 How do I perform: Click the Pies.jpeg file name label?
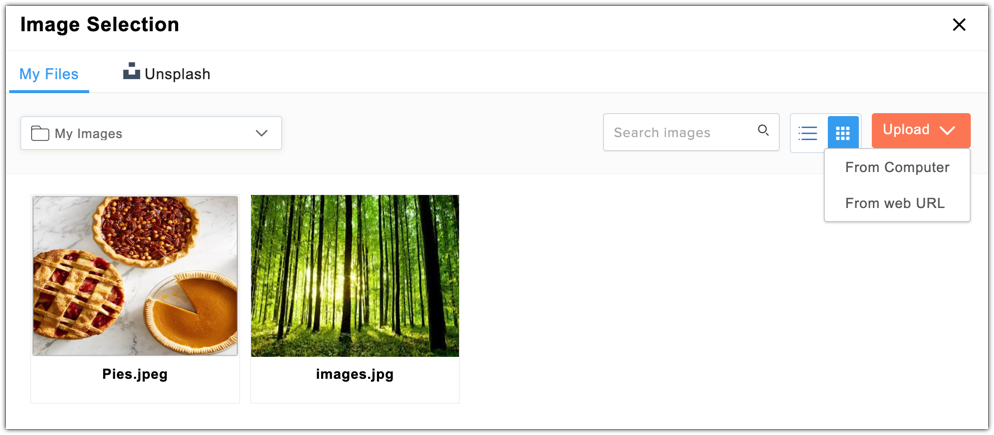point(135,374)
